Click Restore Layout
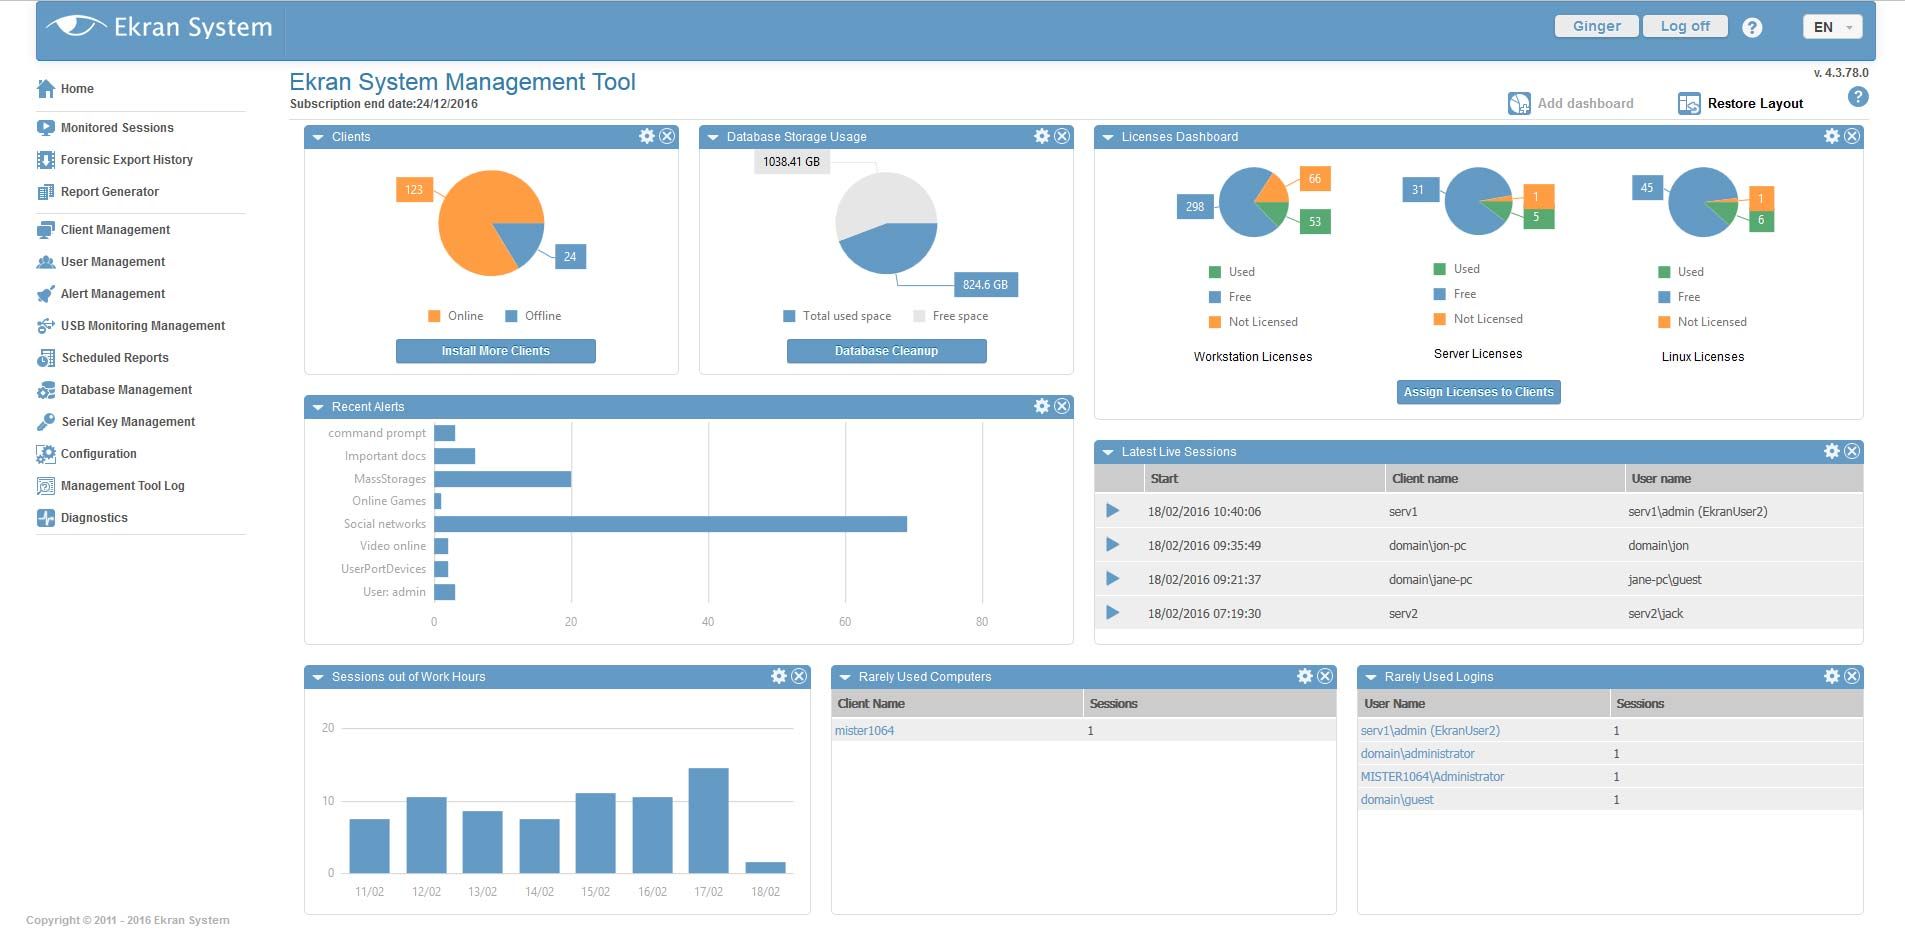The image size is (1905, 933). pyautogui.click(x=1741, y=103)
